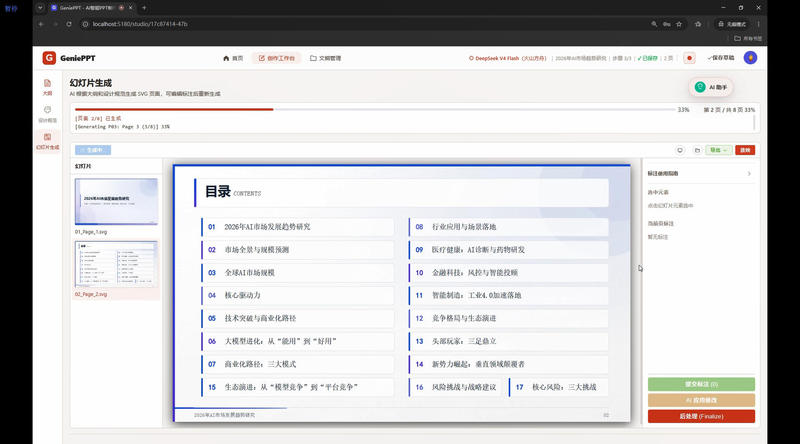Select contents item 03 on the slide
The image size is (800, 444).
point(297,273)
